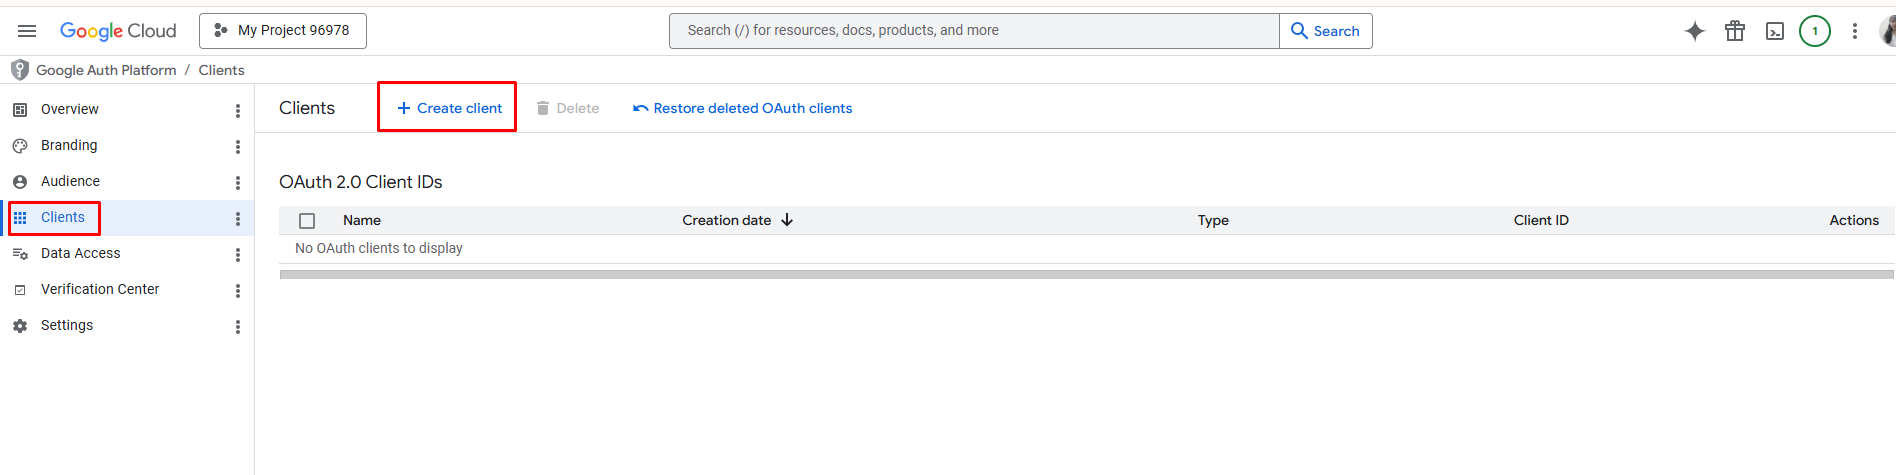Sort by Creation date column arrow

[787, 220]
